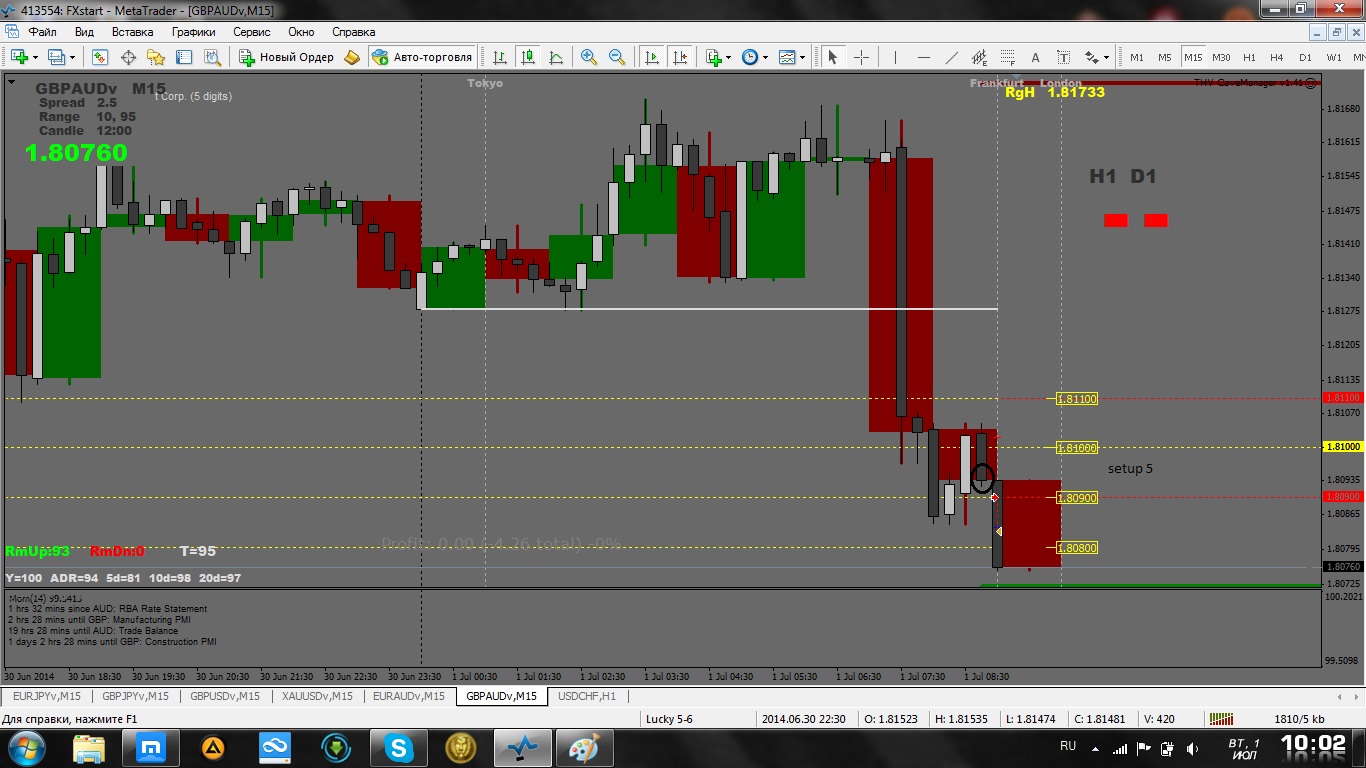Switch to the EURJPYv,M15 chart tab
The height and width of the screenshot is (768, 1366).
point(47,696)
